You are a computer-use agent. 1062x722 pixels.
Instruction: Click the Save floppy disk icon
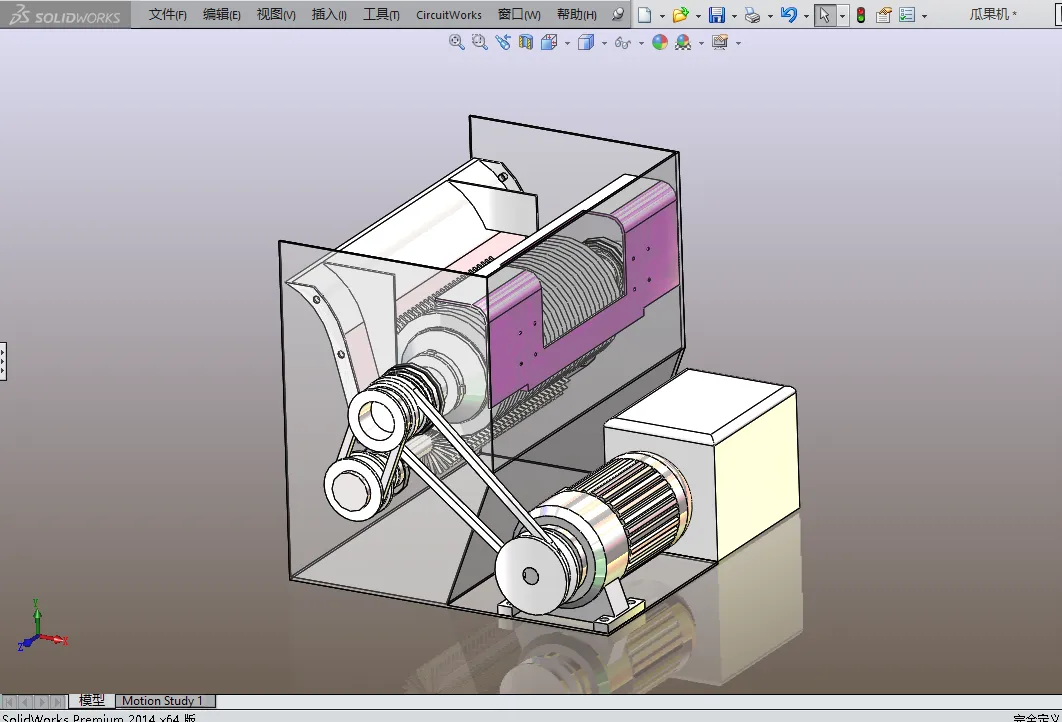tap(717, 15)
